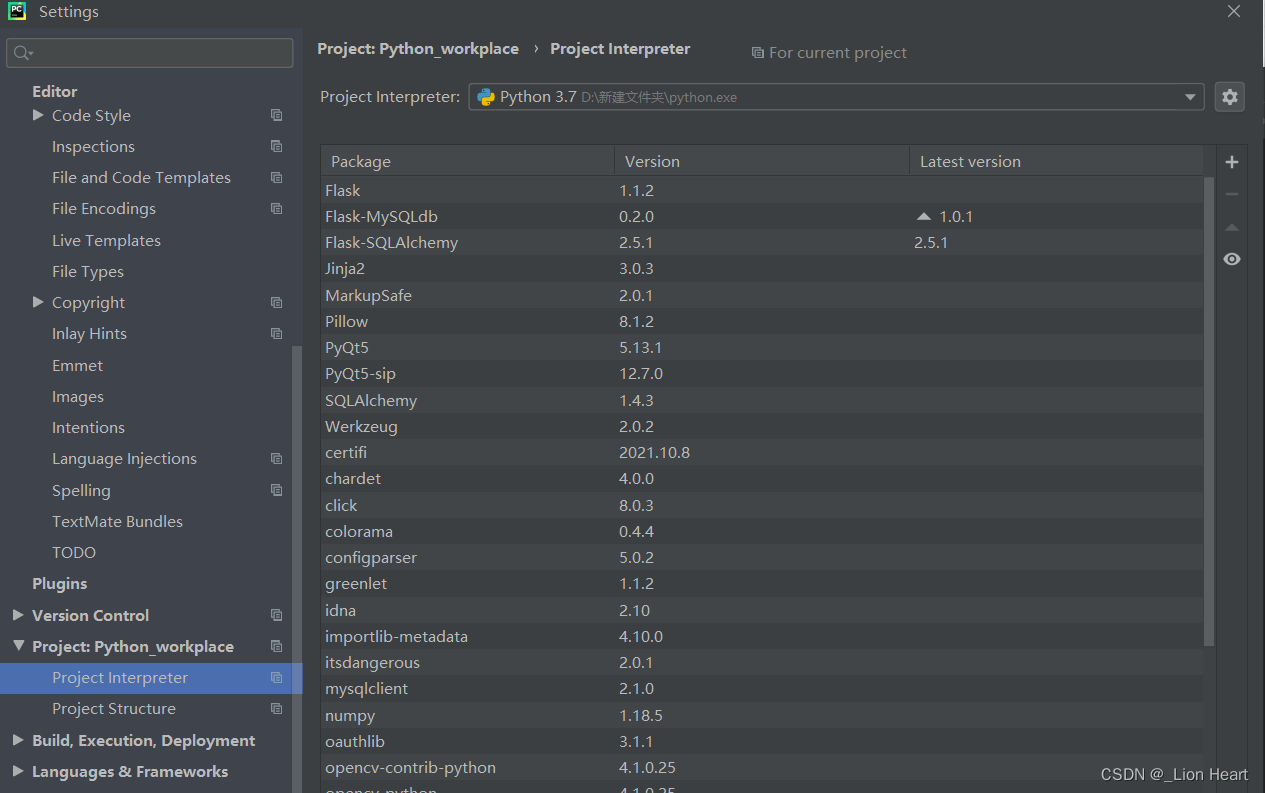Select Intentions settings item

pos(88,427)
